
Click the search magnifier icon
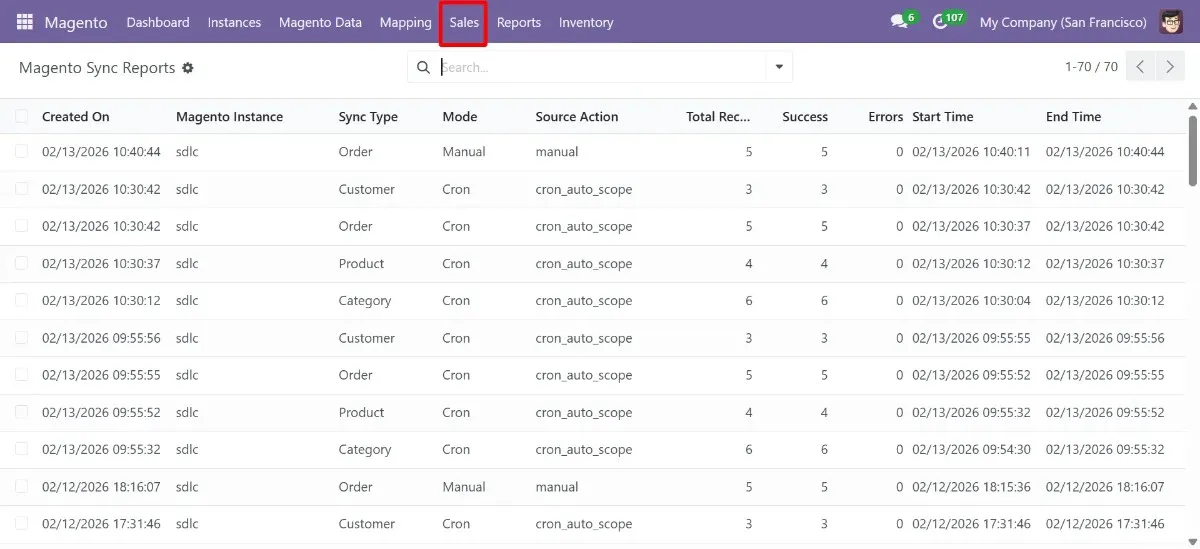(423, 67)
